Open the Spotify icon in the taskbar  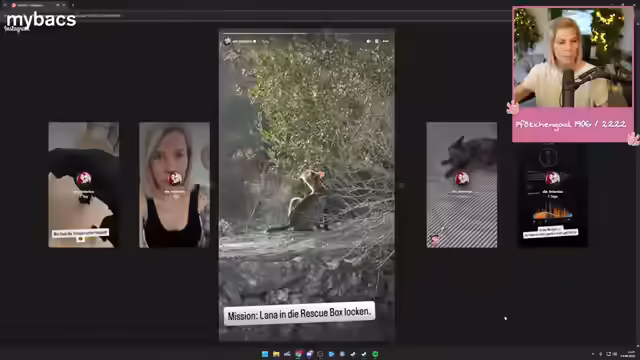375,354
